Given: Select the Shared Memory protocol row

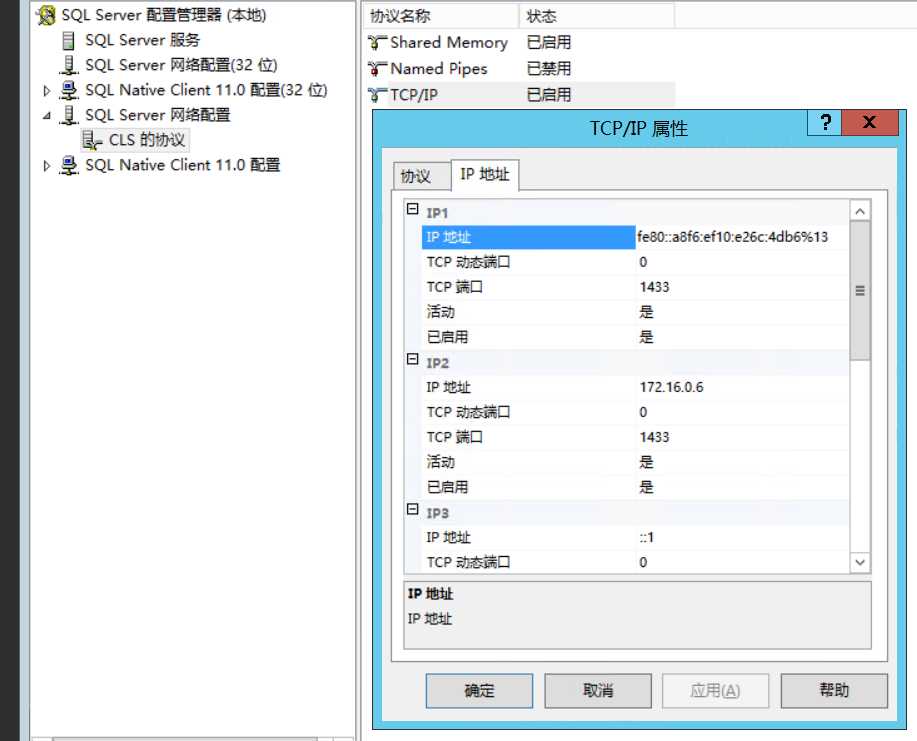Looking at the screenshot, I should [519, 43].
